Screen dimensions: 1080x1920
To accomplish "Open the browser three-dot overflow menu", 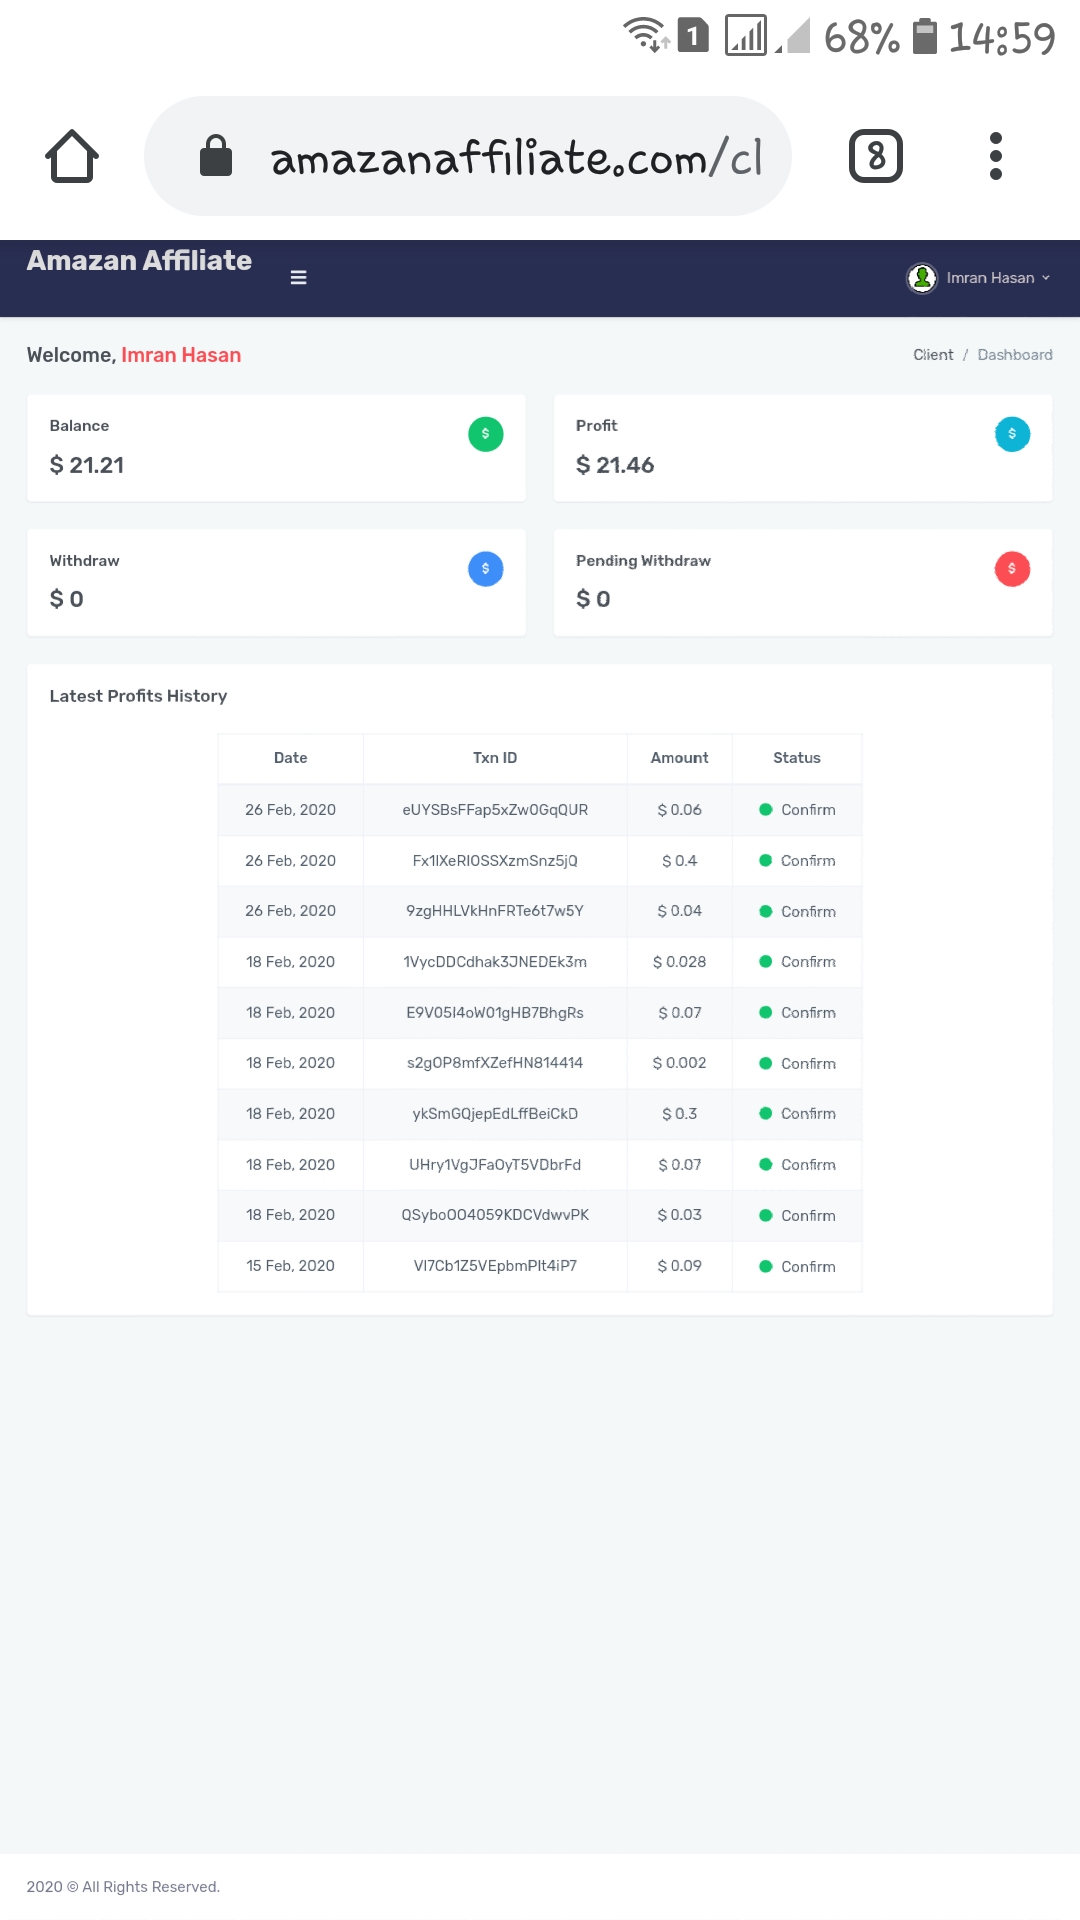I will (x=995, y=156).
